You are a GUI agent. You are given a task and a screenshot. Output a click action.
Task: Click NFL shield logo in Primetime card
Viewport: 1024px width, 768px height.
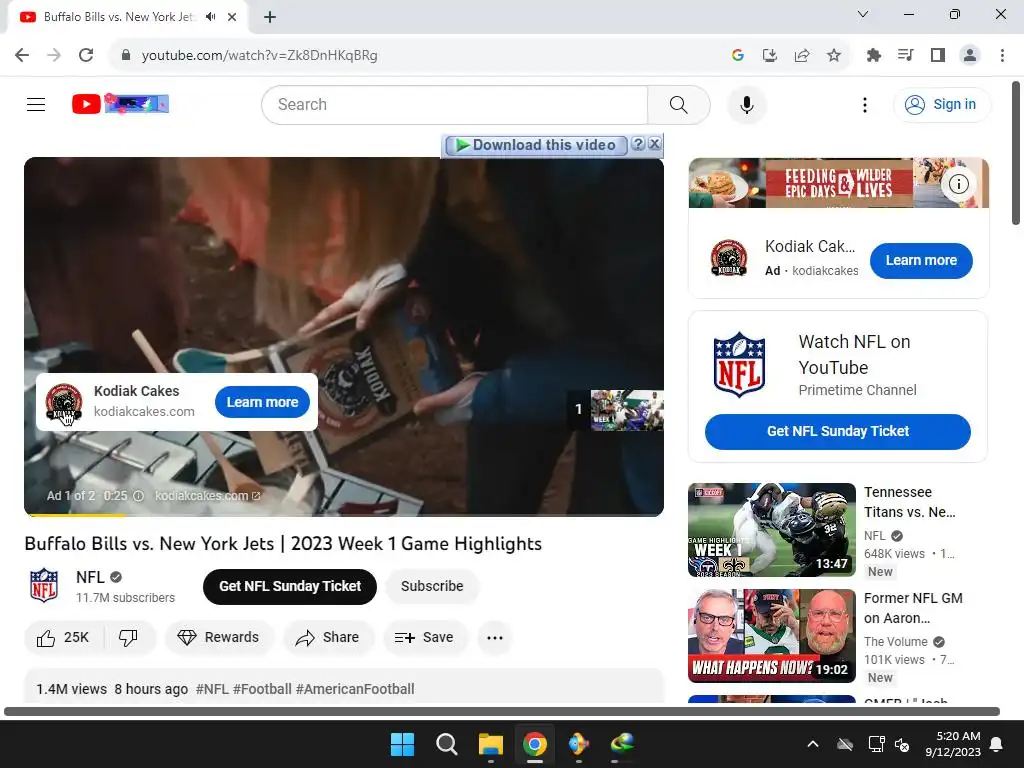pos(739,364)
